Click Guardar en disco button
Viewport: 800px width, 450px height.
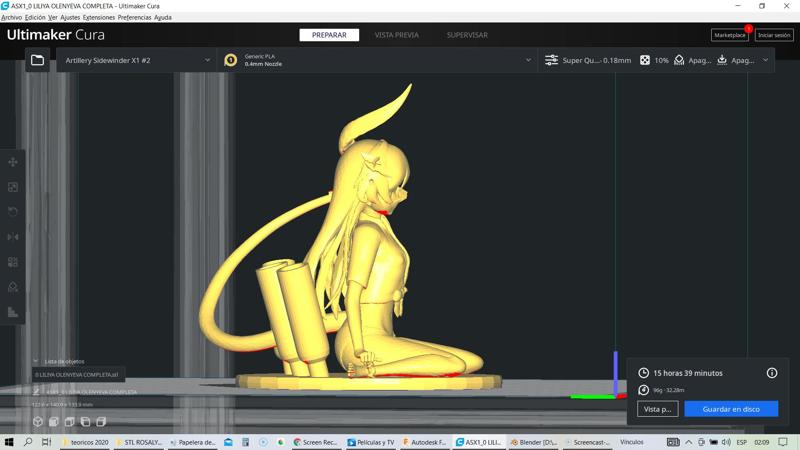click(731, 409)
